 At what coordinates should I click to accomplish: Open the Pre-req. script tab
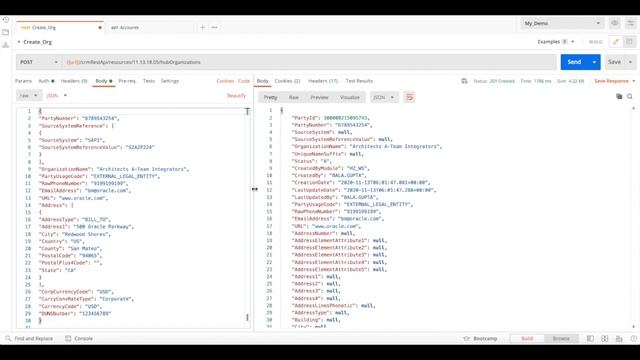pos(127,81)
